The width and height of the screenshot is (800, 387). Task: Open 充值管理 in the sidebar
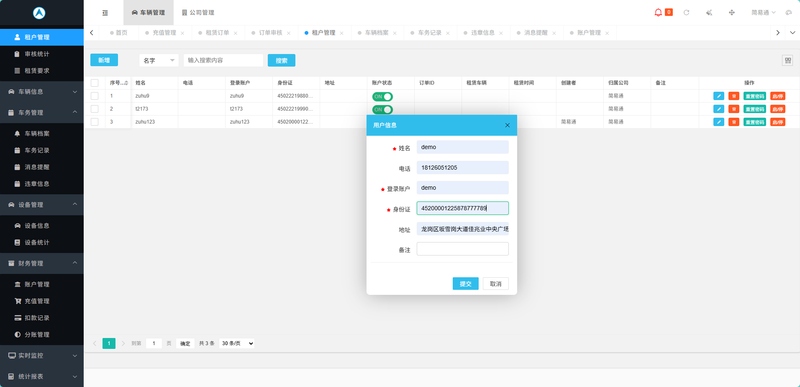37,301
